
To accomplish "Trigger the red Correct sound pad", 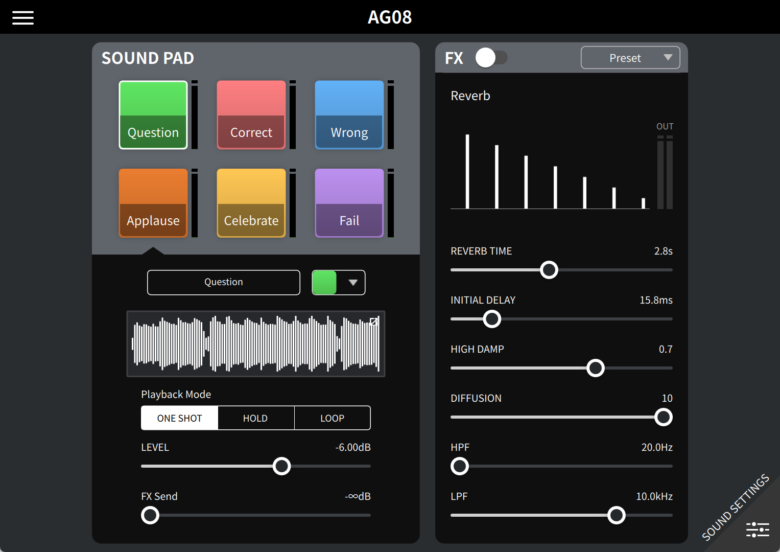I will pos(251,115).
